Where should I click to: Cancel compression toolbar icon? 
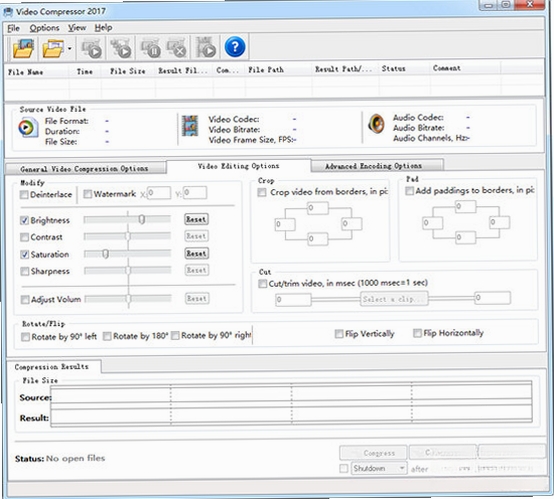(177, 48)
